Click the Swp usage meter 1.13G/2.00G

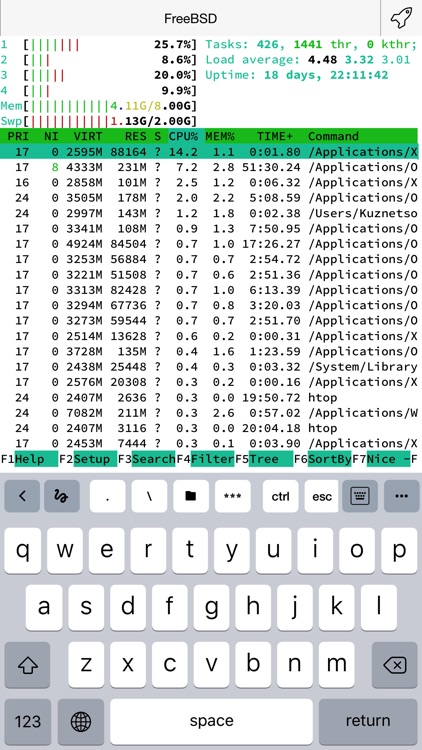[99, 121]
